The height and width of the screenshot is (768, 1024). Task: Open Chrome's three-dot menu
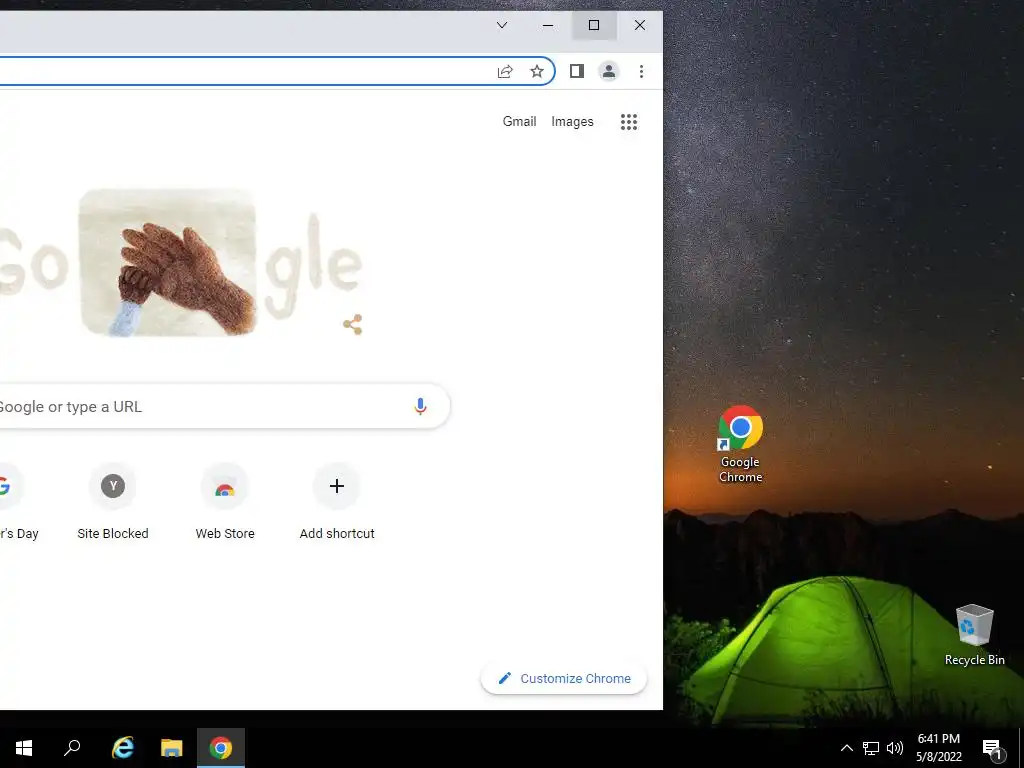click(641, 71)
